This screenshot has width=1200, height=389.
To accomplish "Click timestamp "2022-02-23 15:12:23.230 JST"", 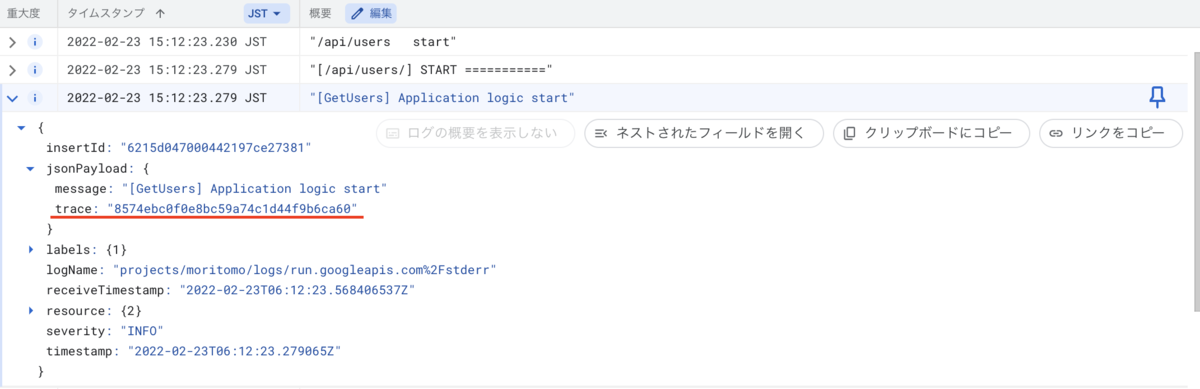I will pyautogui.click(x=167, y=42).
